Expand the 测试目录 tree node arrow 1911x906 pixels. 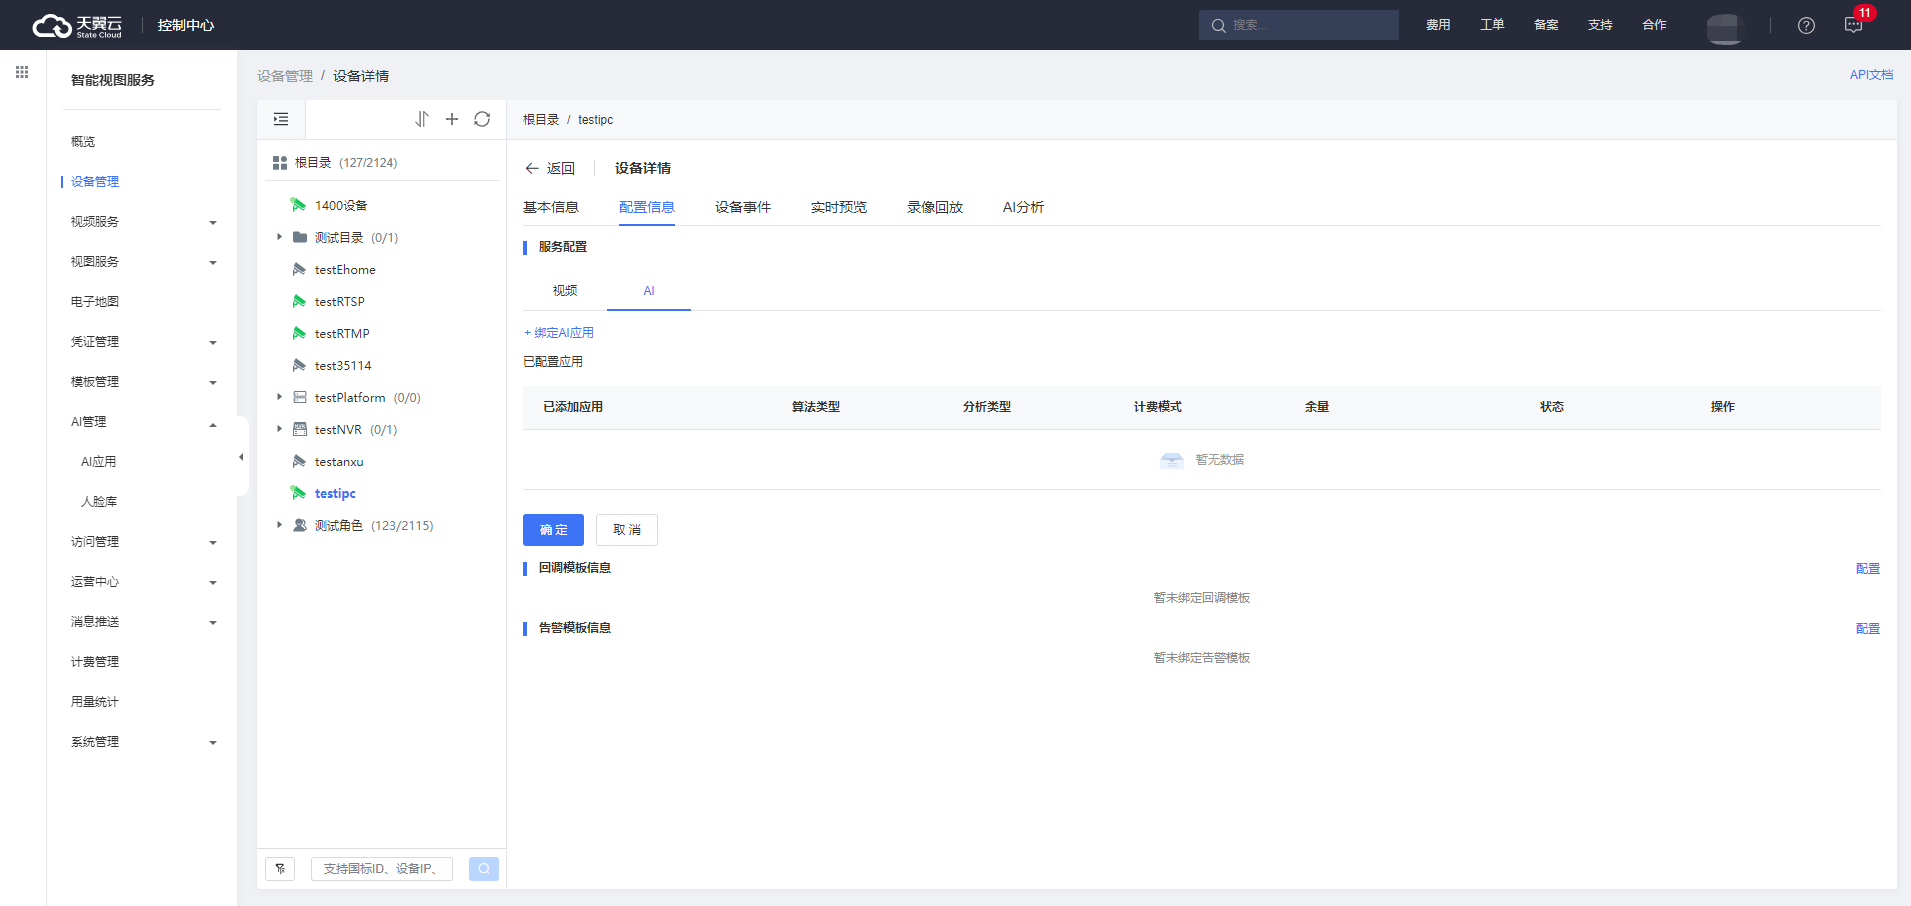pos(279,237)
